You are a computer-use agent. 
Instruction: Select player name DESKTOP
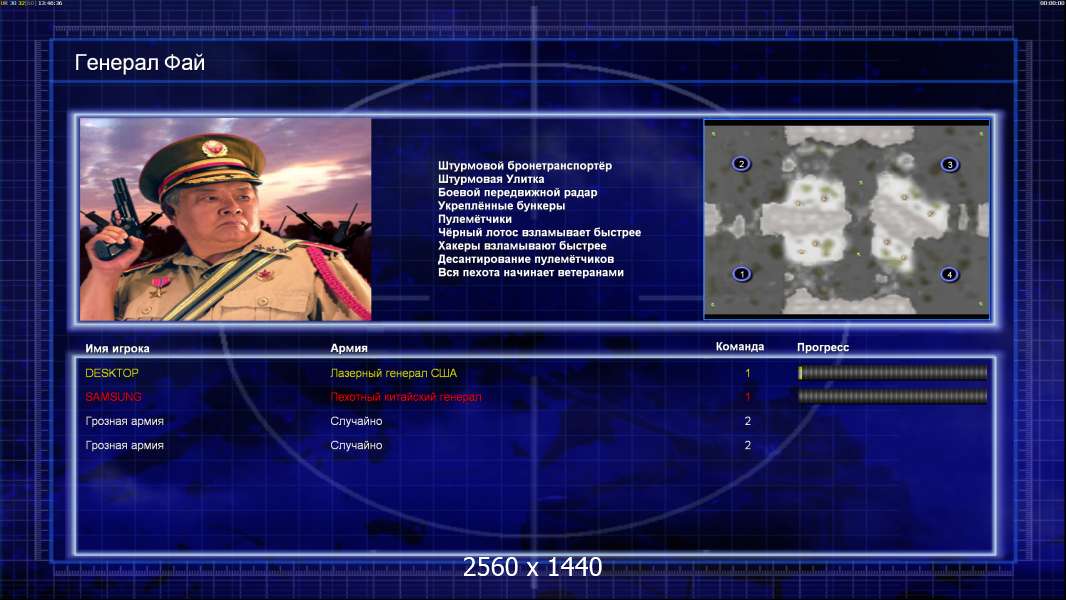point(111,373)
